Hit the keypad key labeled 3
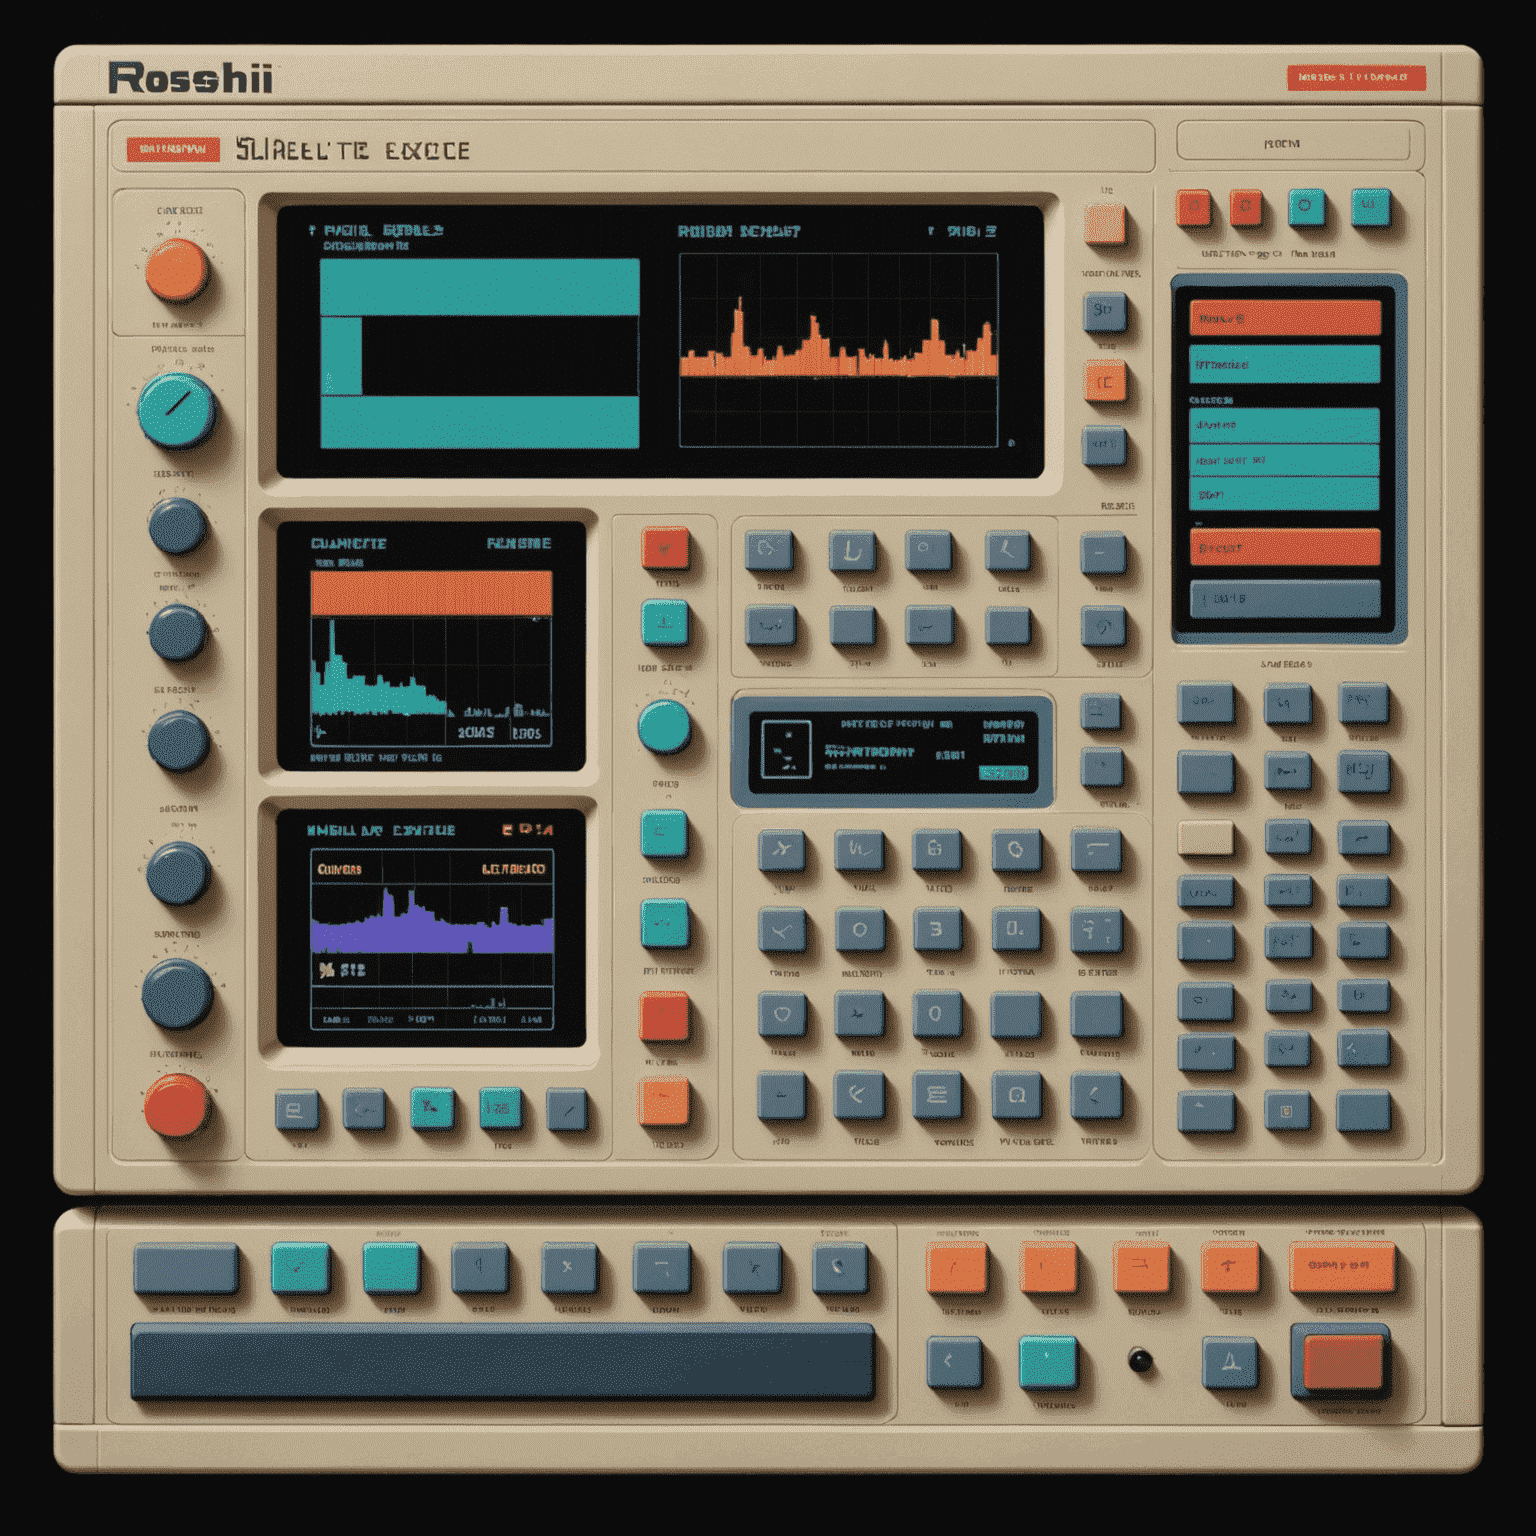The image size is (1536, 1536). click(936, 930)
